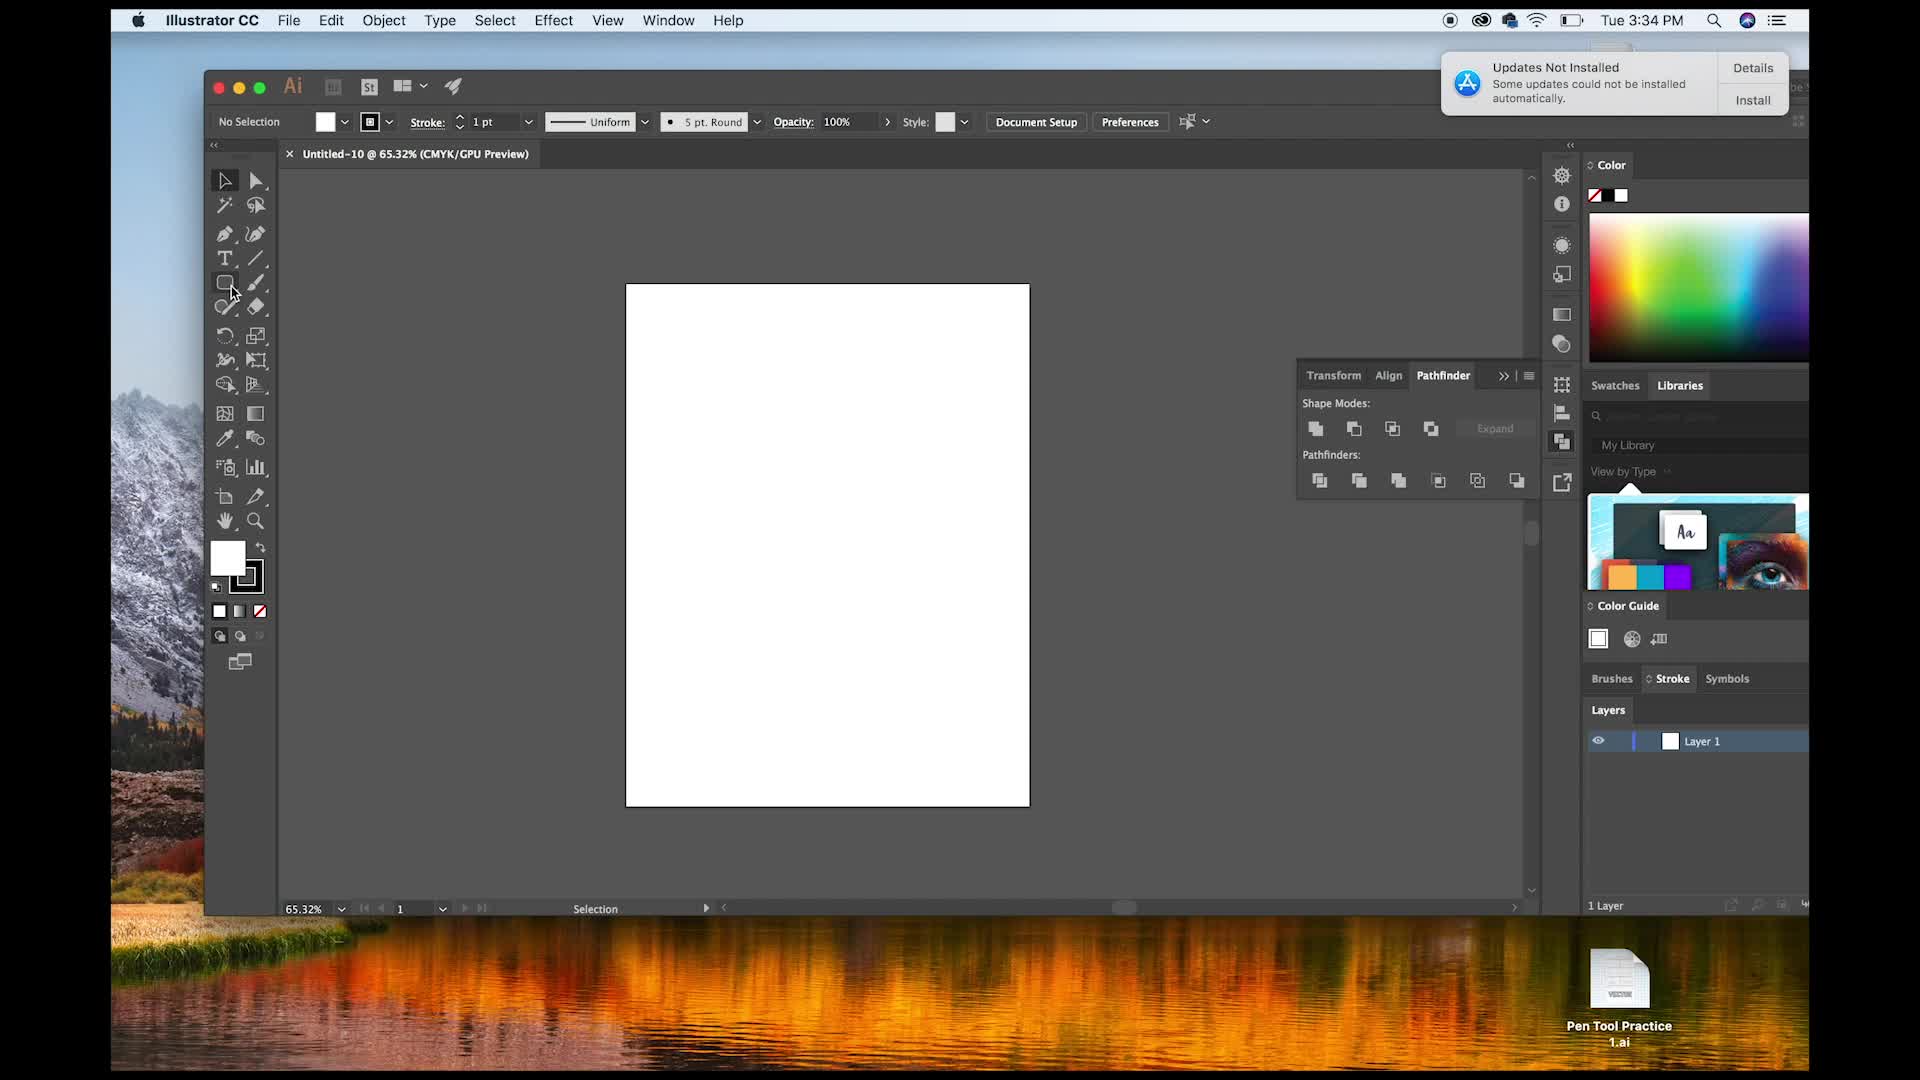Open Pen Tool Practice 1.ai desktop file
This screenshot has height=1080, width=1920.
point(1619,996)
